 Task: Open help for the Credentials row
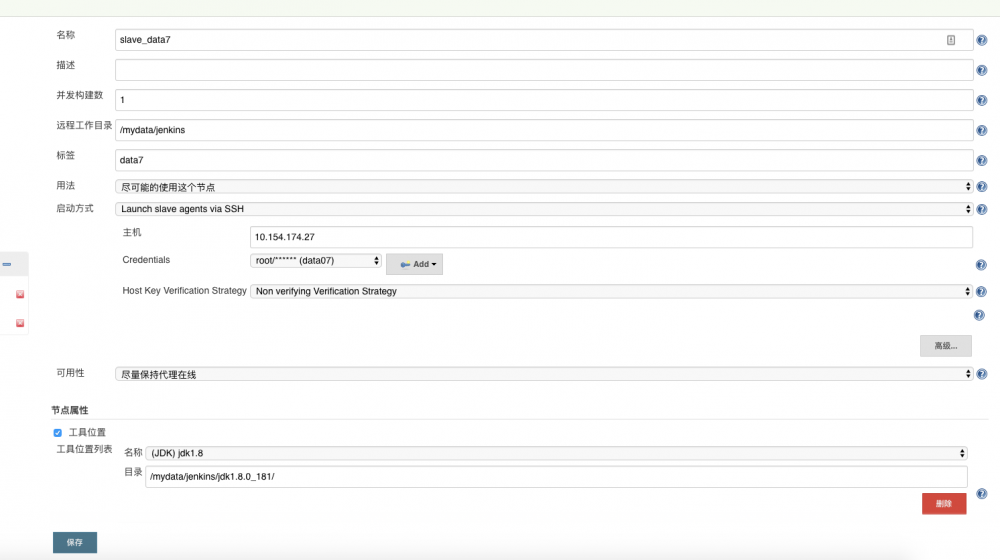[x=981, y=265]
